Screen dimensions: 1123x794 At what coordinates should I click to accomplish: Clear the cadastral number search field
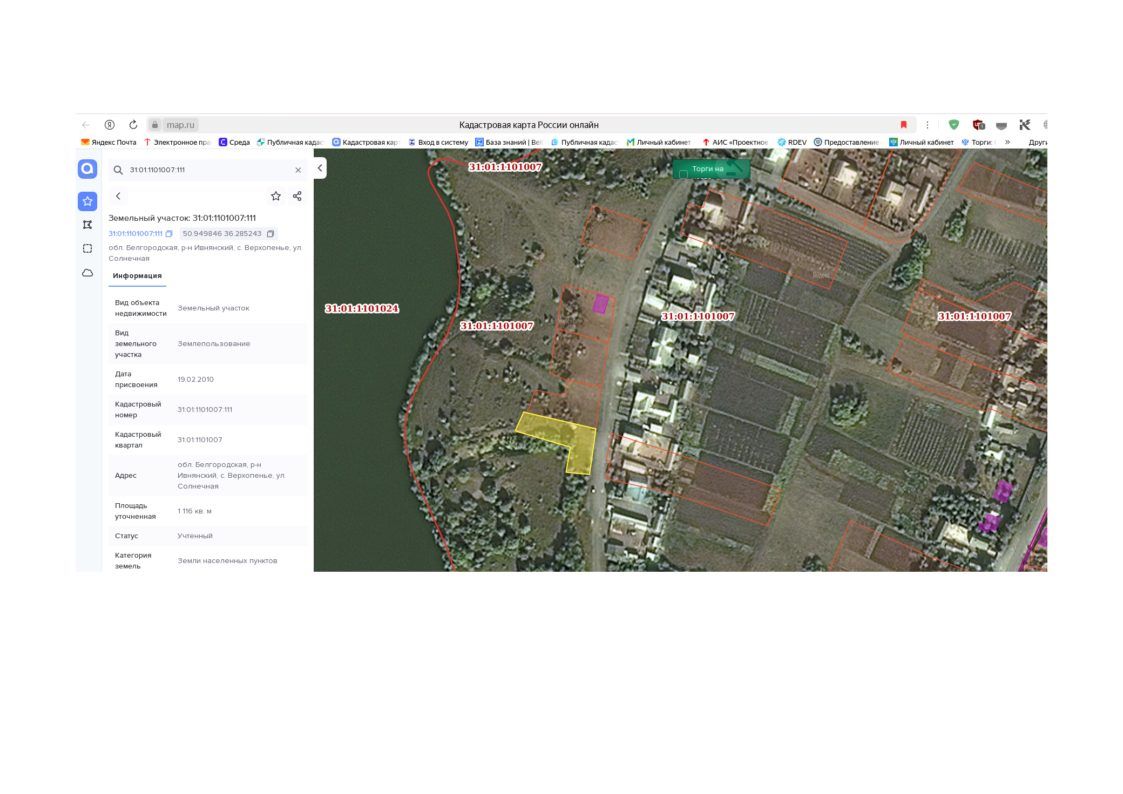(298, 170)
